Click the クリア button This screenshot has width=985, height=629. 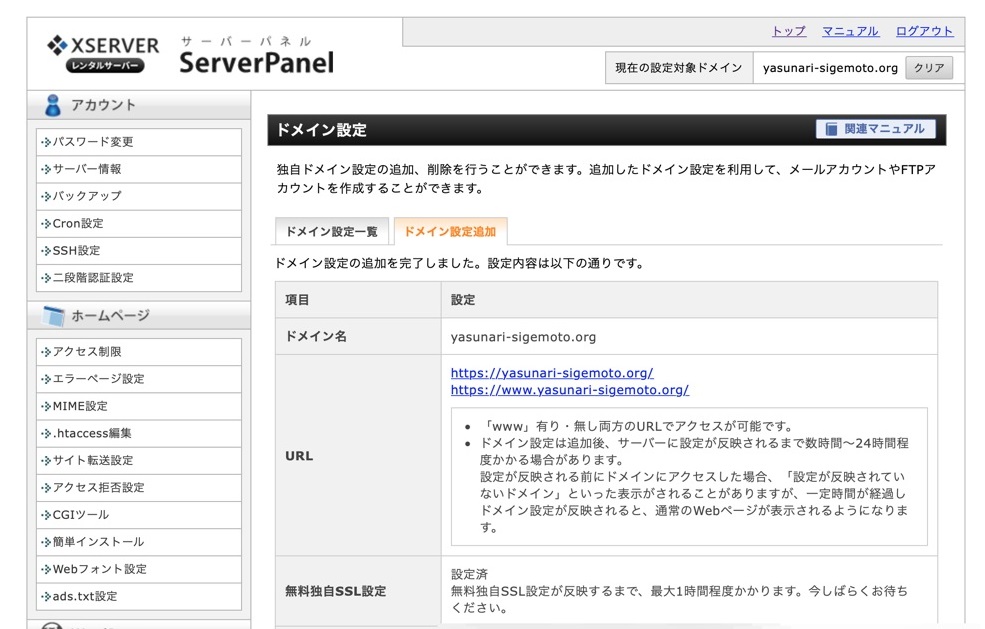pyautogui.click(x=928, y=68)
